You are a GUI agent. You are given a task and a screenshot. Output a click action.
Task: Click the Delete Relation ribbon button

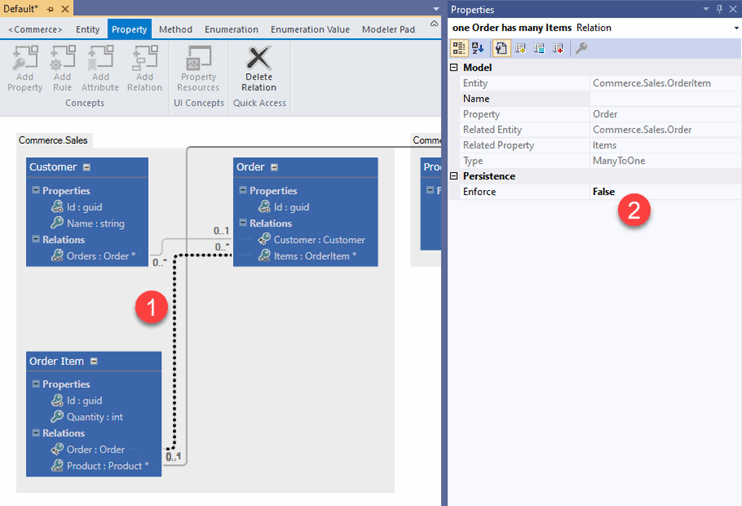pos(259,70)
